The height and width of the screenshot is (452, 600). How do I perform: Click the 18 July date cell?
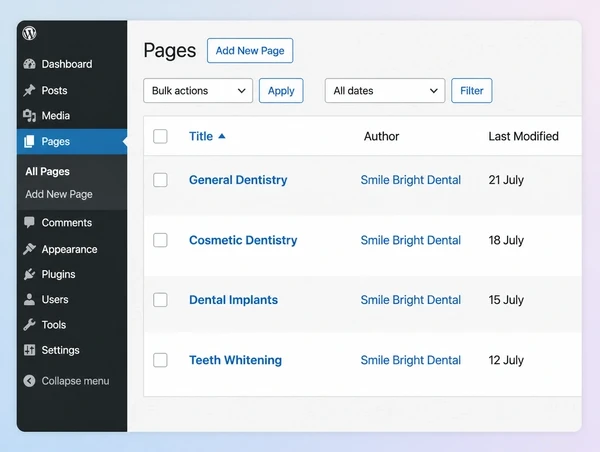click(506, 240)
